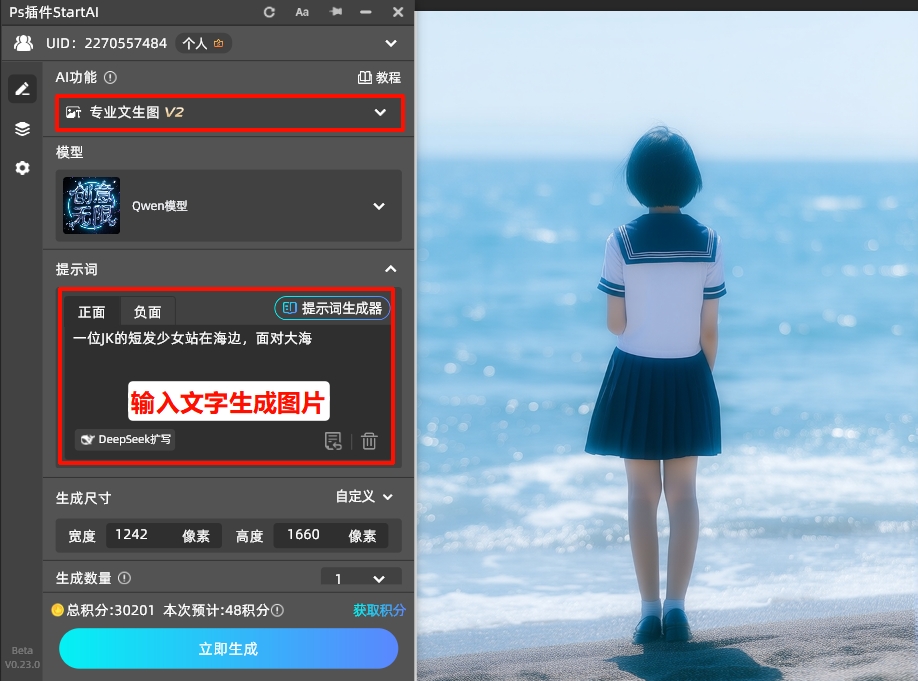This screenshot has width=918, height=681.
Task: Enable DeepSeek扩写 expansion
Action: 124,439
